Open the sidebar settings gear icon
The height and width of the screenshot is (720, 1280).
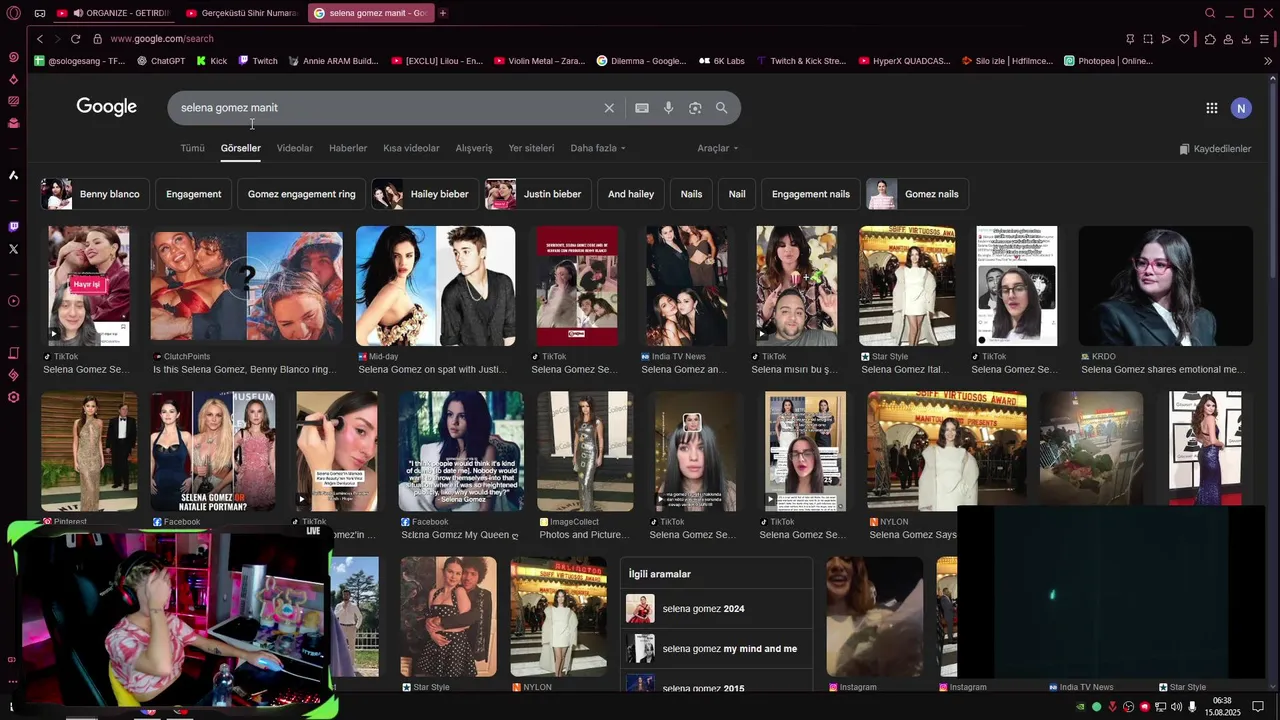[13, 397]
